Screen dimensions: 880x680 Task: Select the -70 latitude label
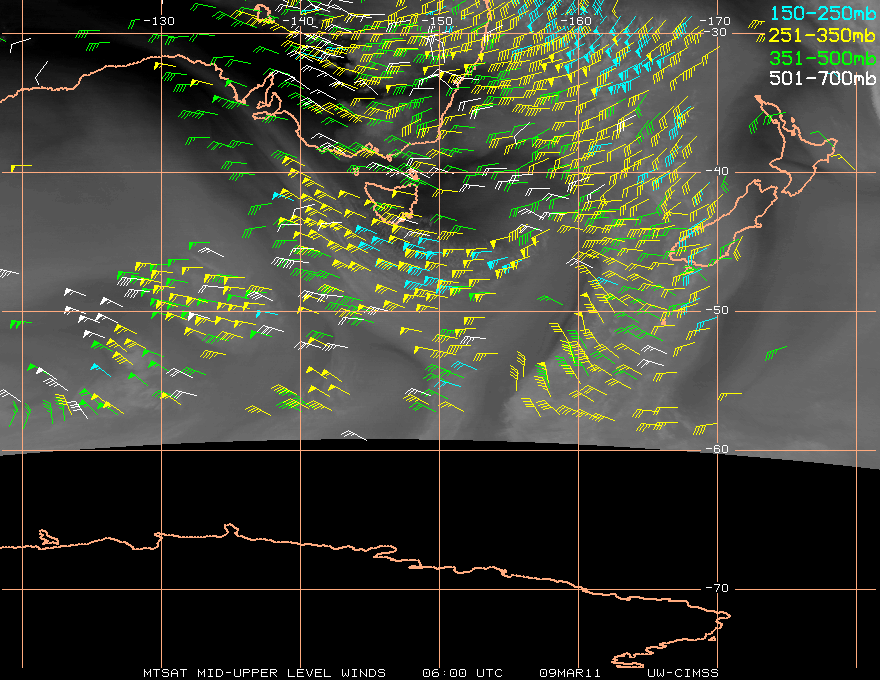(717, 588)
